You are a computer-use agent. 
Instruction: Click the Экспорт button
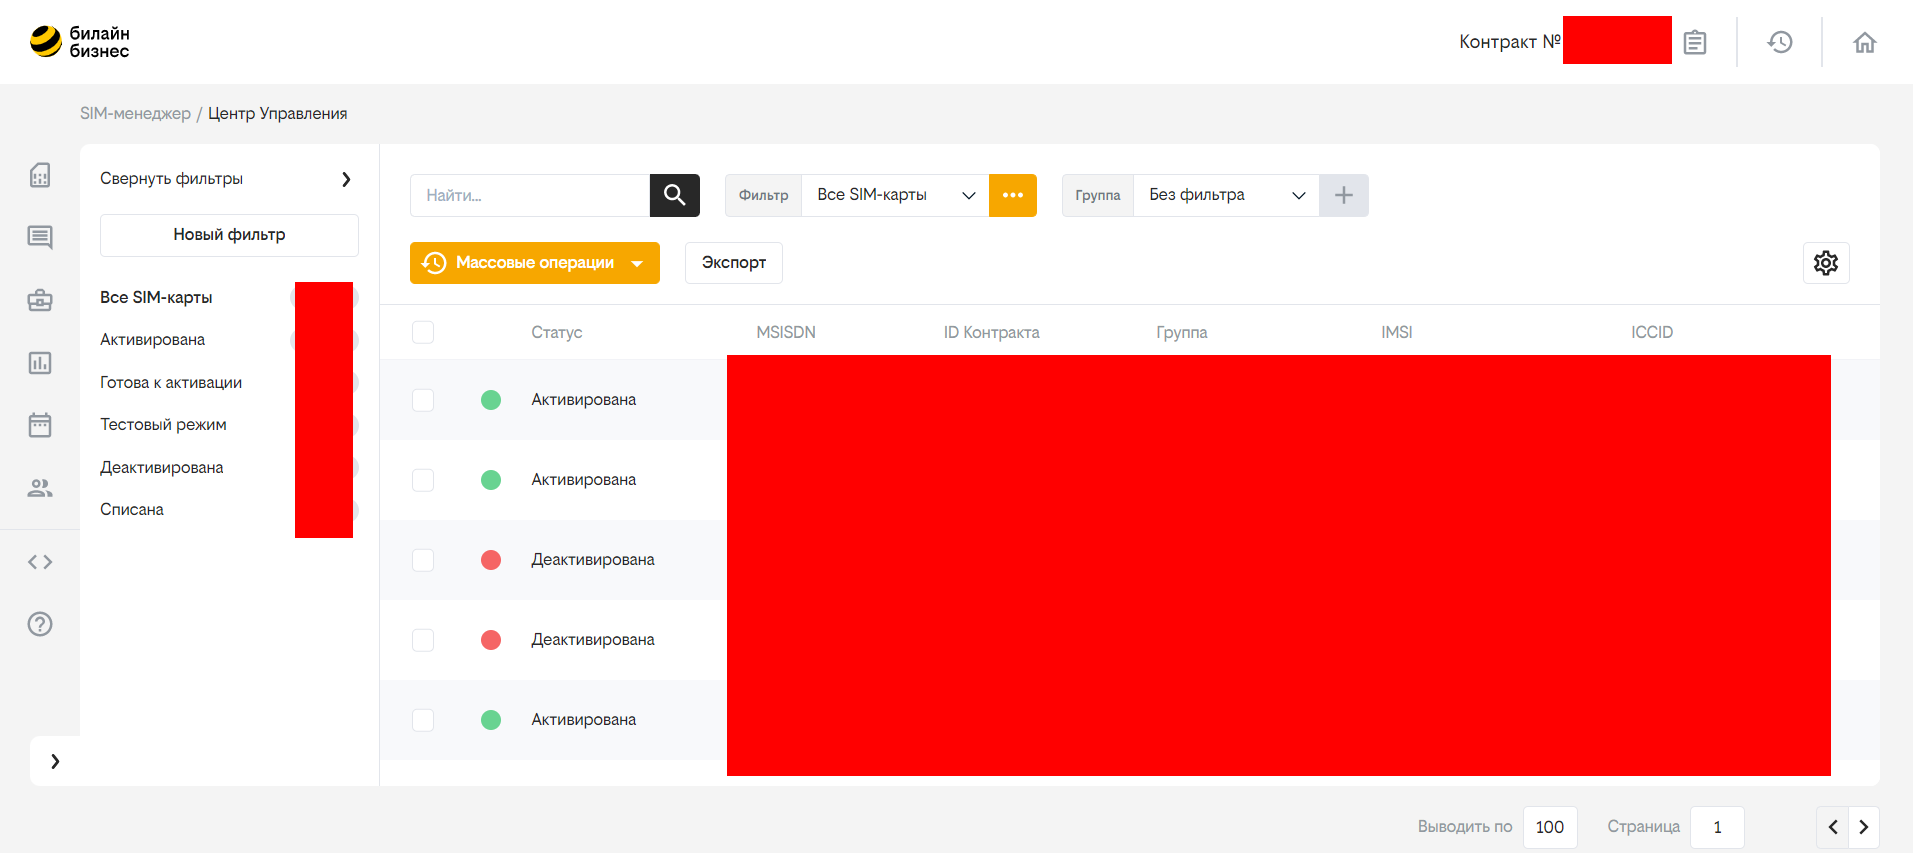point(733,263)
